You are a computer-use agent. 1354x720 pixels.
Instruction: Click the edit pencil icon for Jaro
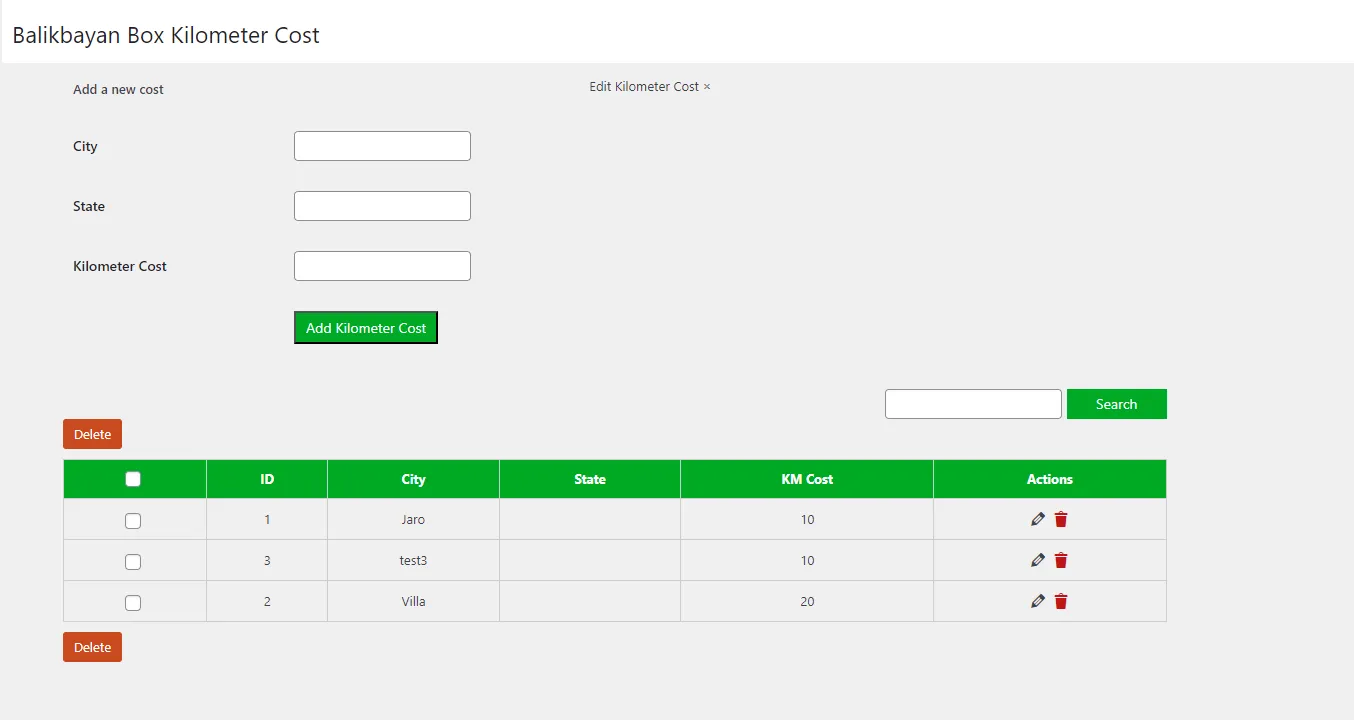click(x=1037, y=519)
